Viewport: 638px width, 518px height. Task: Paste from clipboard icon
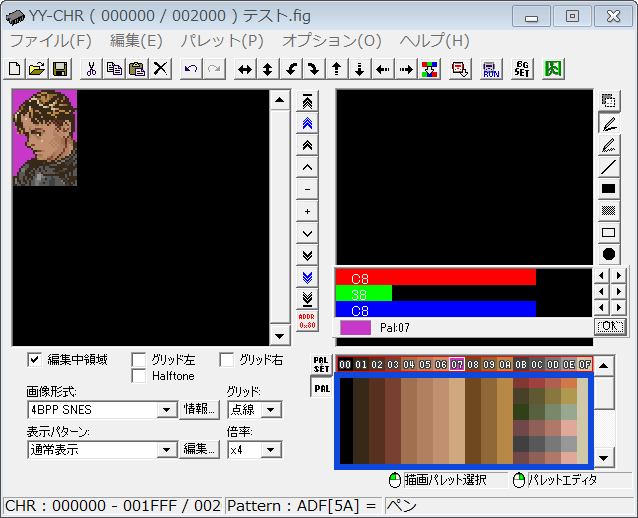click(x=137, y=69)
